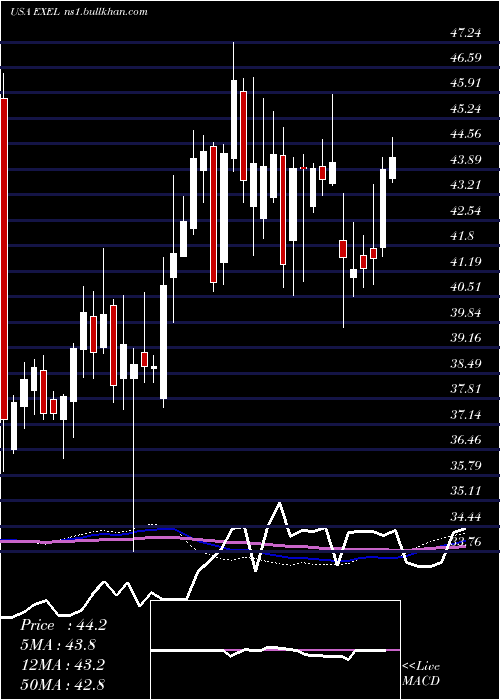The image size is (500, 700).
Task: Click the Price : 44.2 readout
Action: click(63, 625)
